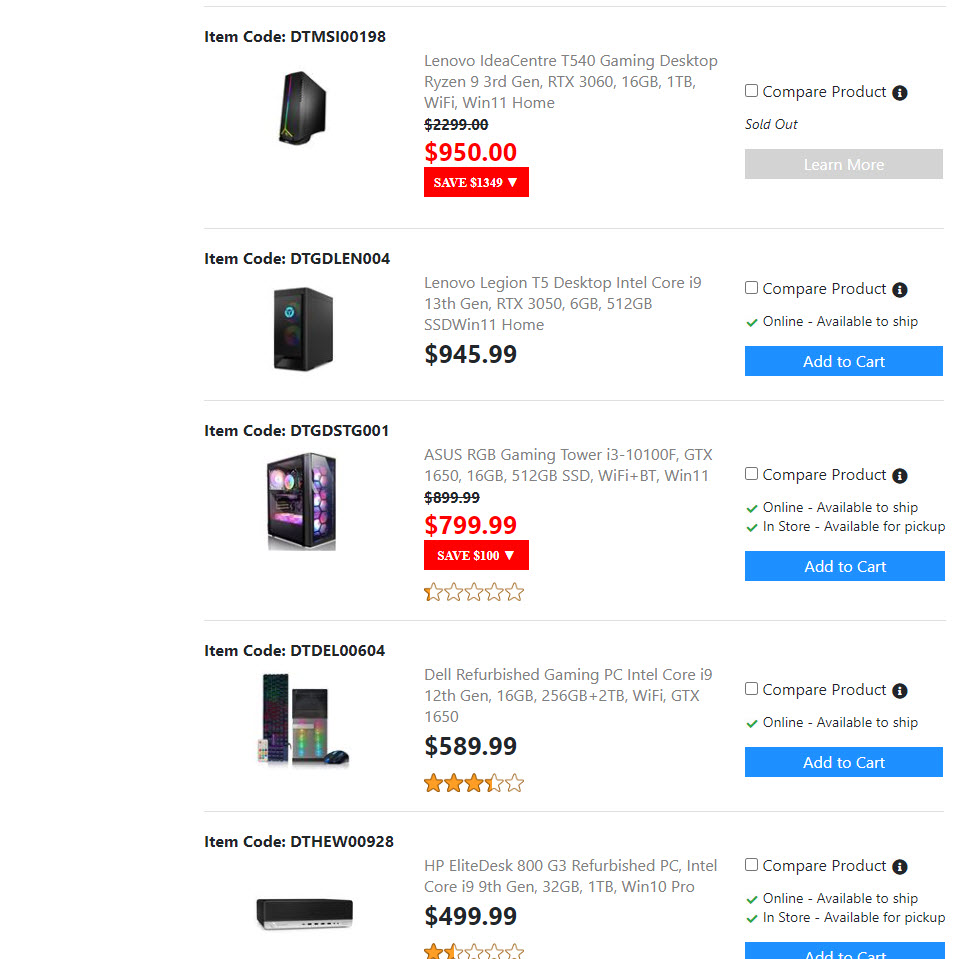Enable Compare Product for ASUS RGB Tower
The width and height of the screenshot is (969, 959).
(x=752, y=474)
